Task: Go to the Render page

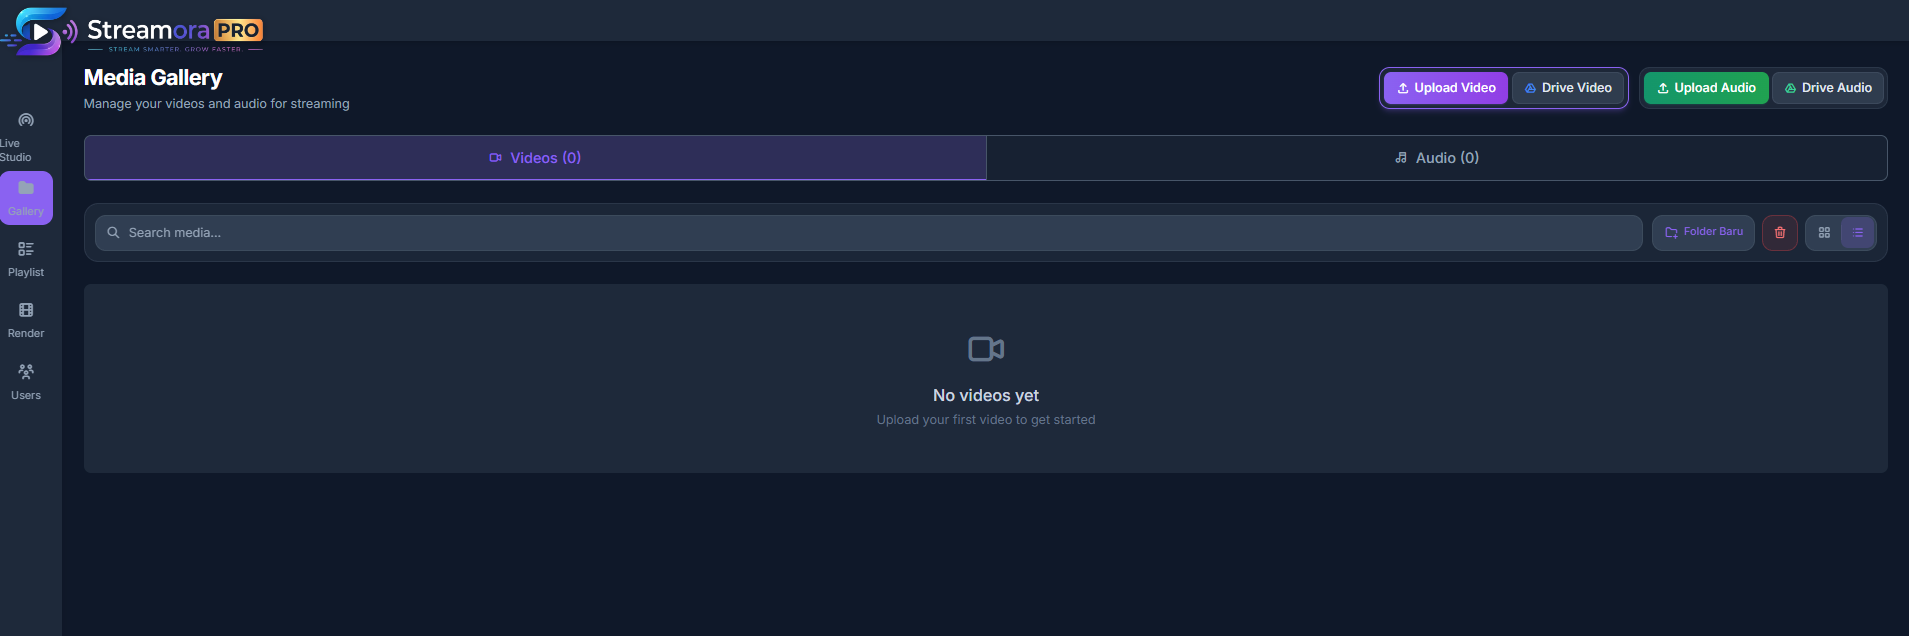Action: click(26, 320)
